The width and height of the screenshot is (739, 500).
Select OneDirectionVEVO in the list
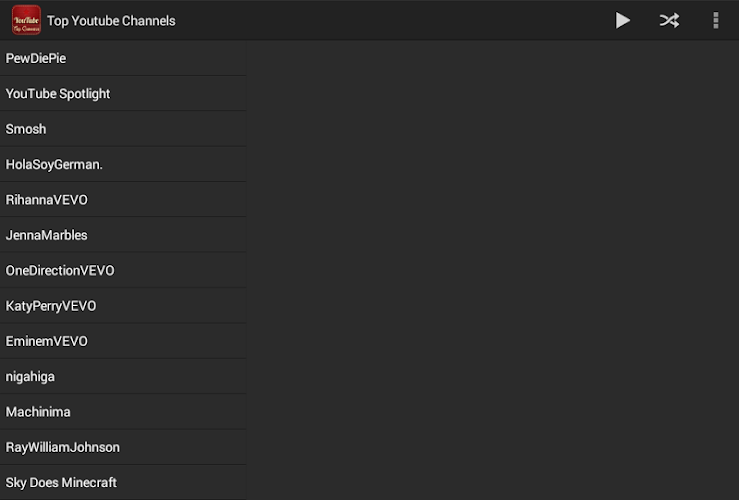[x=122, y=270]
